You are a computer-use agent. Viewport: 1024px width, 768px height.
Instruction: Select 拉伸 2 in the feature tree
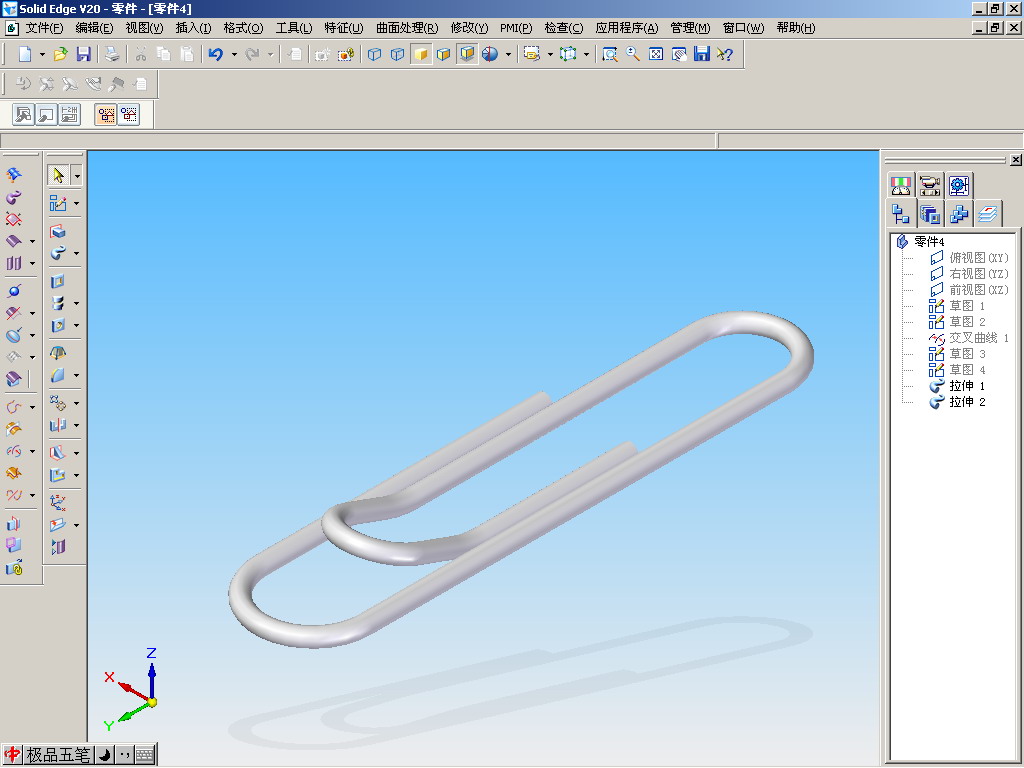967,402
